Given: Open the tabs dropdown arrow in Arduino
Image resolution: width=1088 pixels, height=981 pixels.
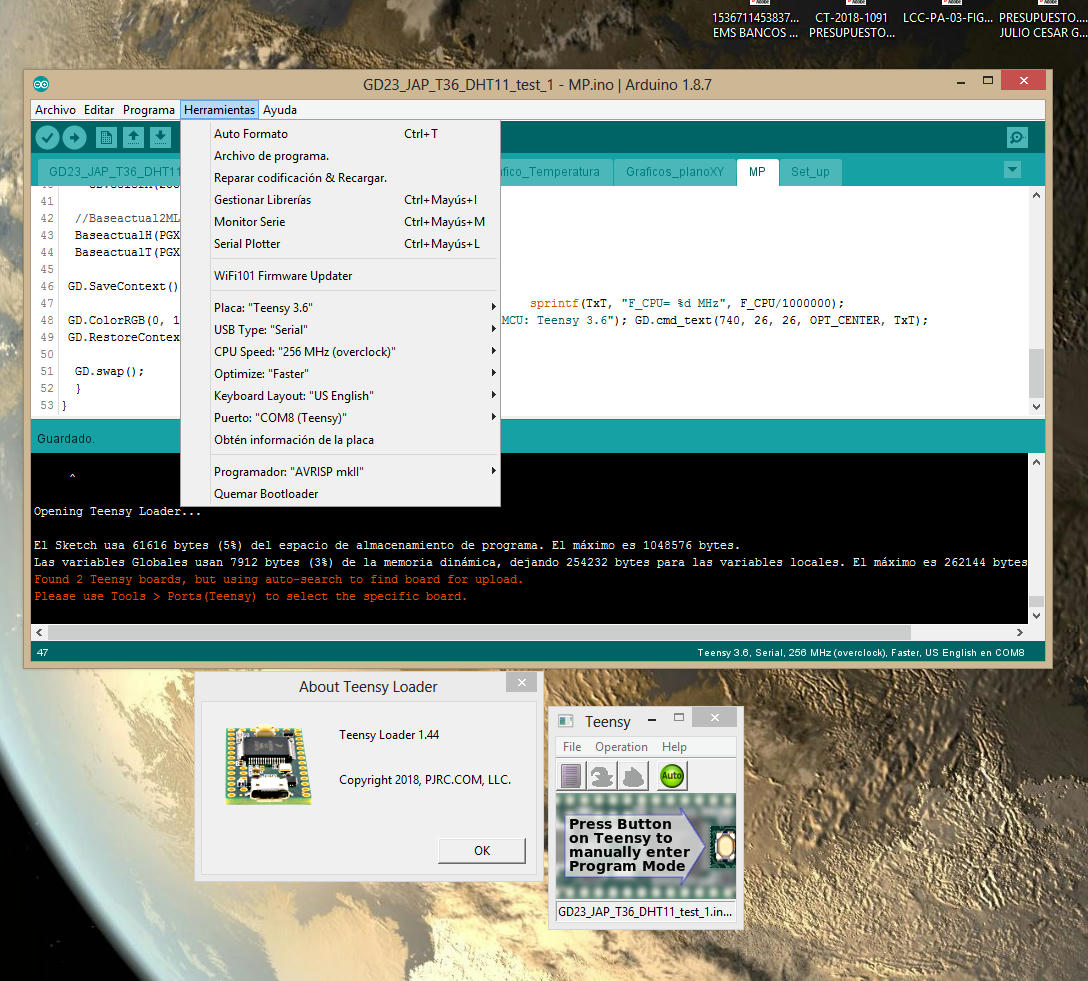Looking at the screenshot, I should [1012, 169].
